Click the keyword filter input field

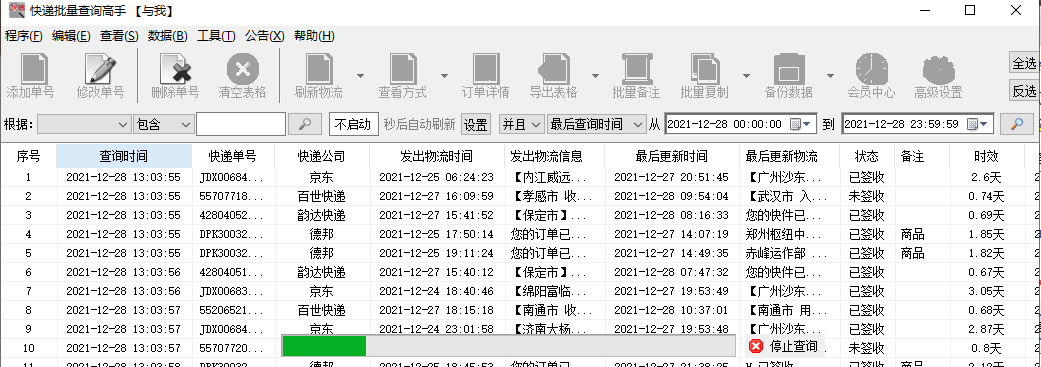tap(241, 124)
